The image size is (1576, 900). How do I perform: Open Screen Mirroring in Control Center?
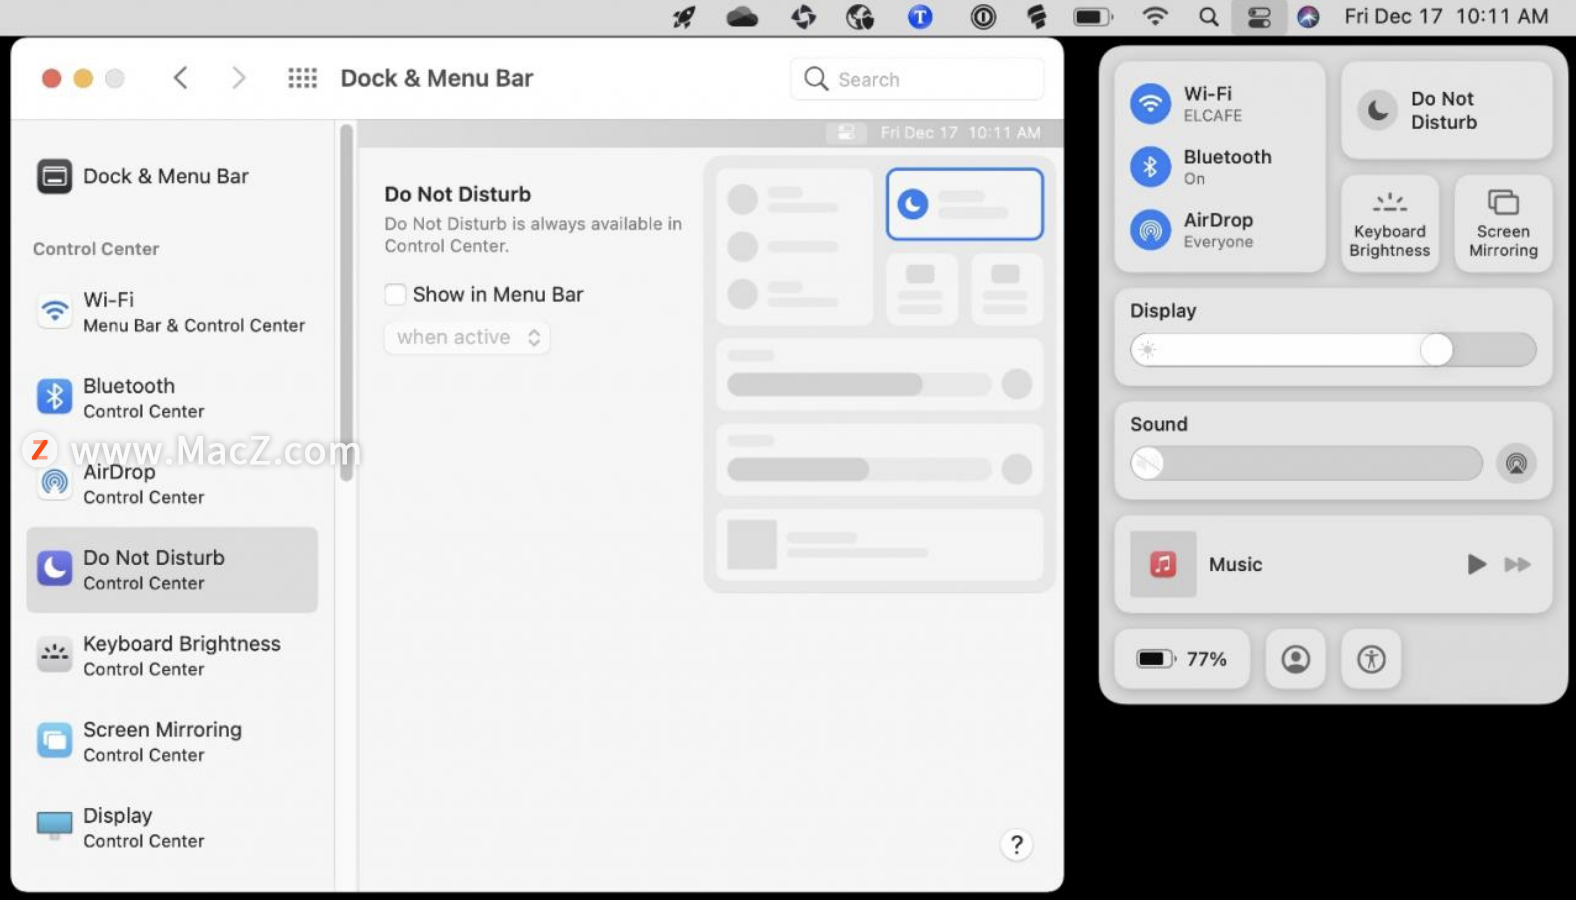pos(1503,224)
